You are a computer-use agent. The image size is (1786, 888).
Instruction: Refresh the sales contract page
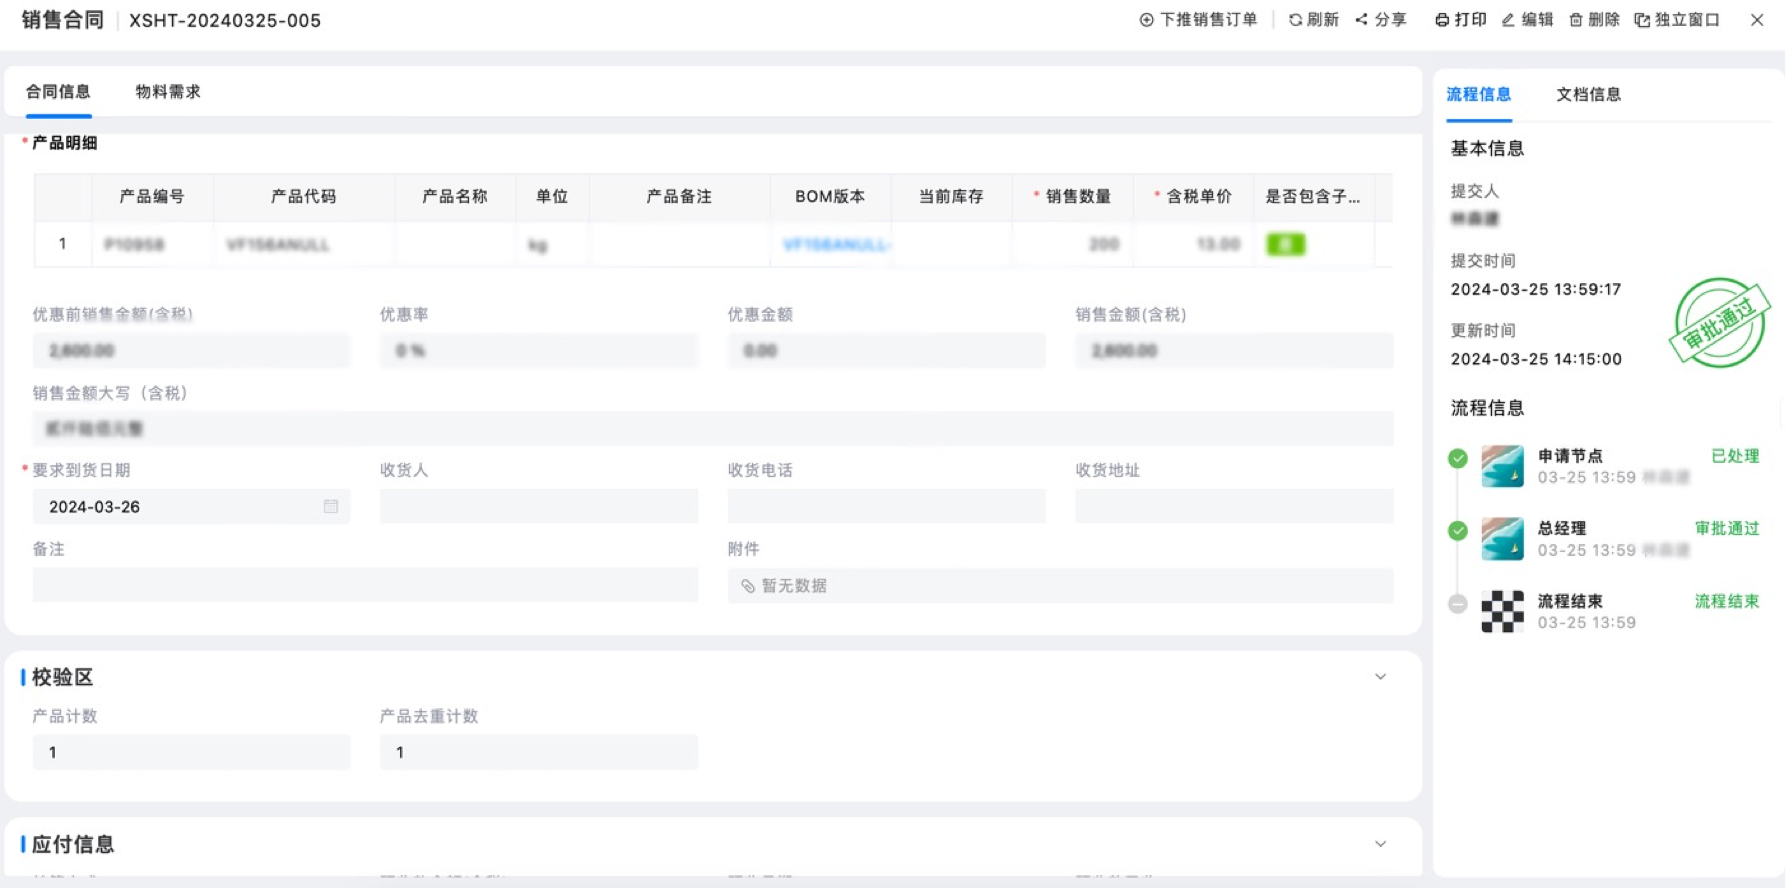click(x=1295, y=20)
